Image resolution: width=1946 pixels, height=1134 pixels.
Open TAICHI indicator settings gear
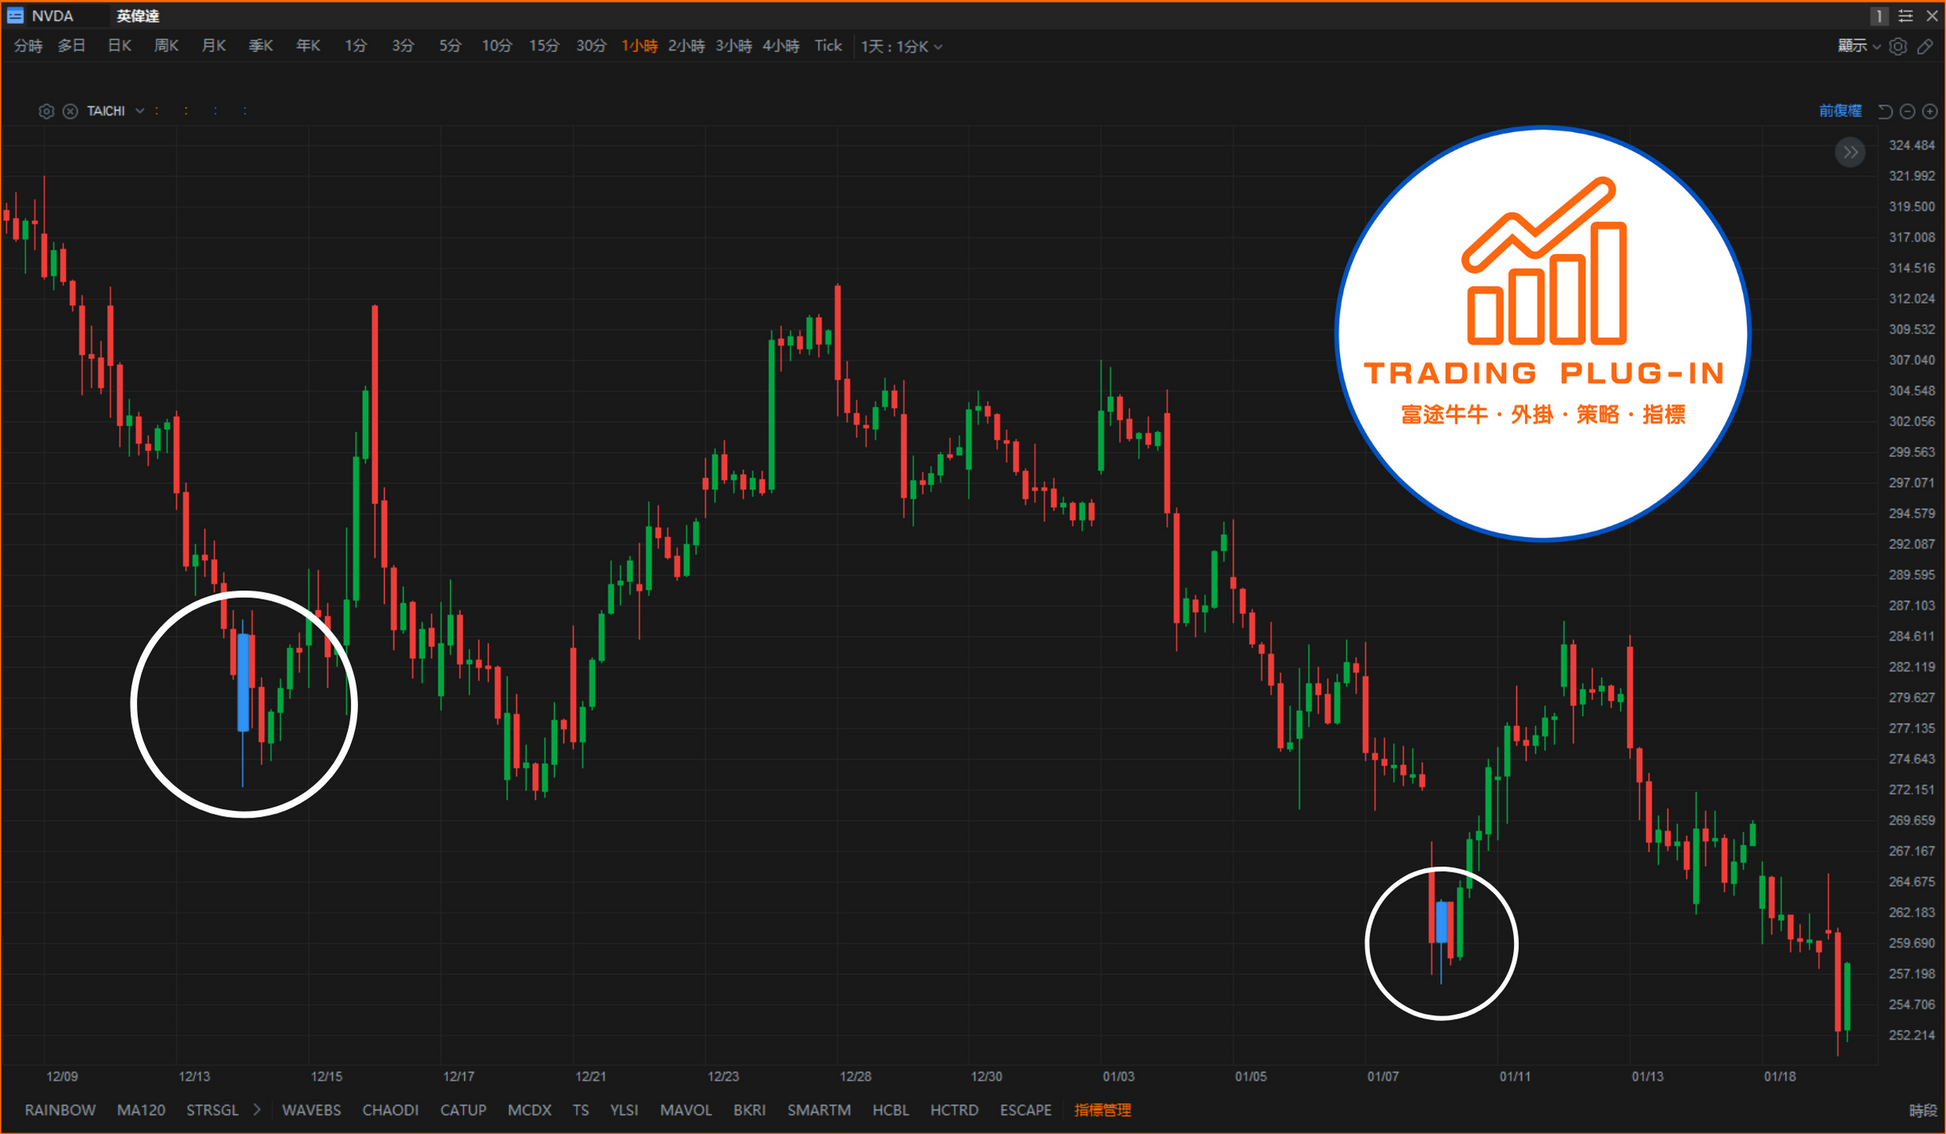point(46,111)
